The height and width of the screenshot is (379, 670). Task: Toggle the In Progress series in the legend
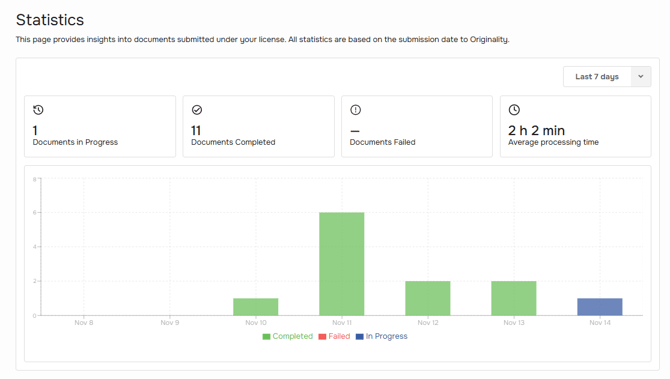click(382, 336)
